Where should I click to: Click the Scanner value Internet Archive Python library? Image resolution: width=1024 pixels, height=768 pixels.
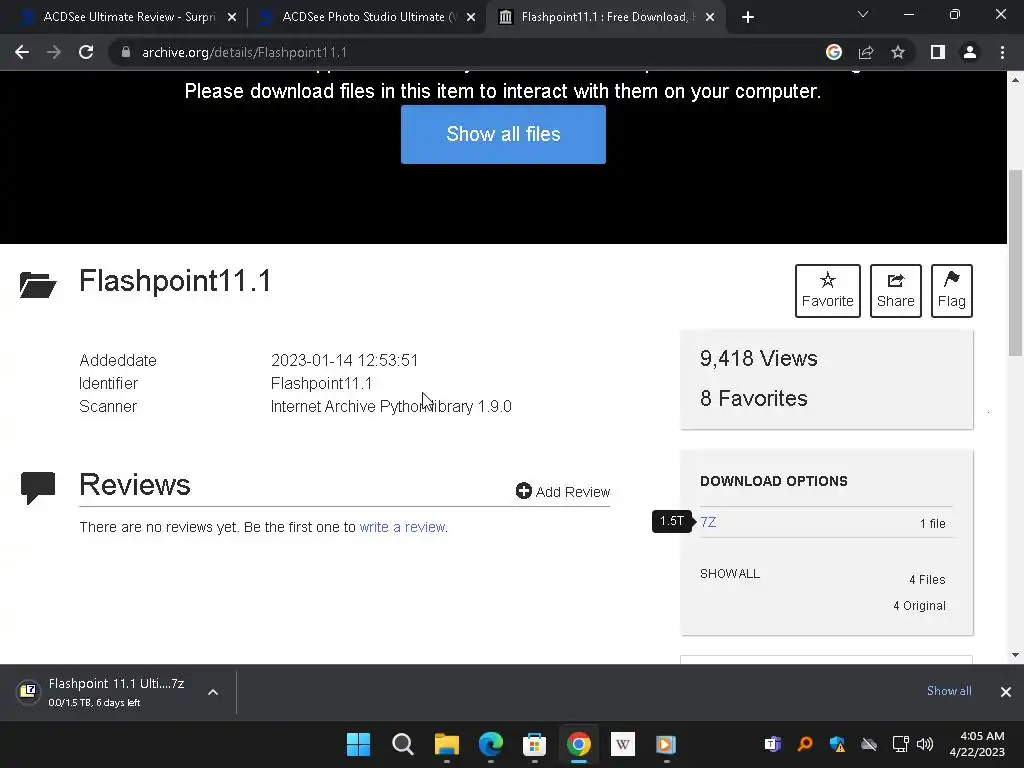(391, 406)
